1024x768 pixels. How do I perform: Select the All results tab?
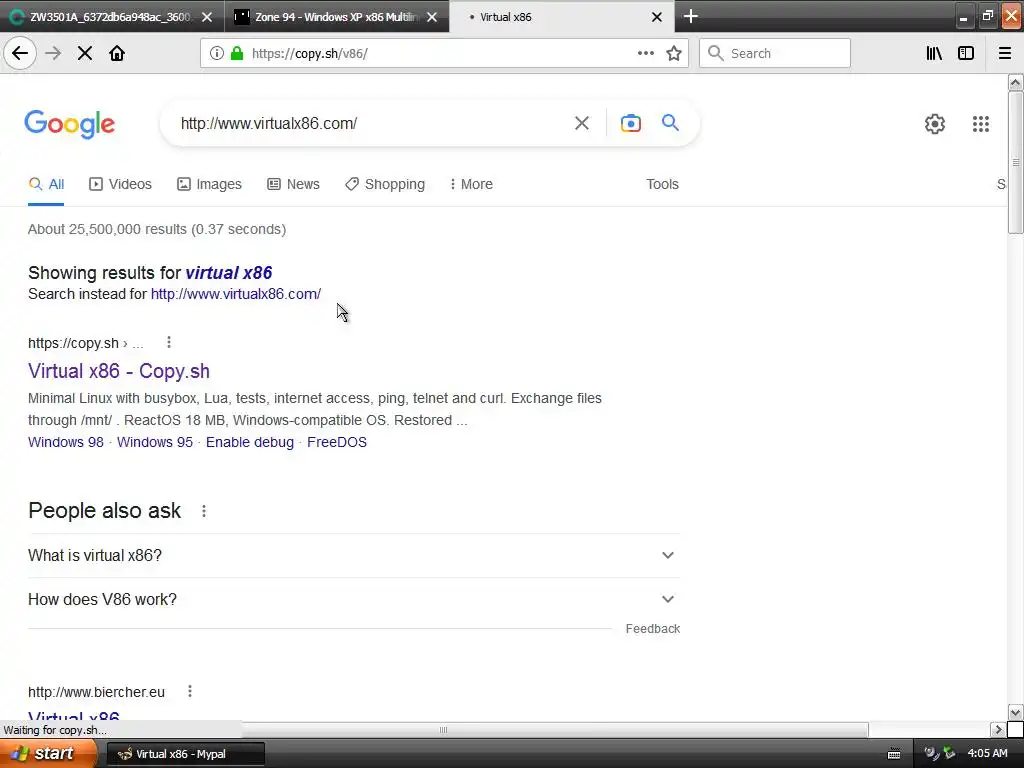pos(46,184)
